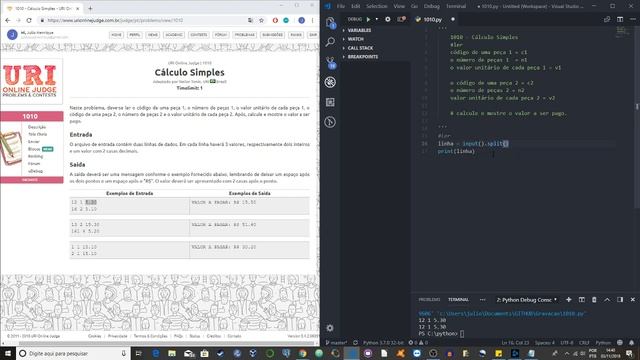This screenshot has height=360, width=640.
Task: Open the Edit menu in VS Code
Action: tap(356, 6)
